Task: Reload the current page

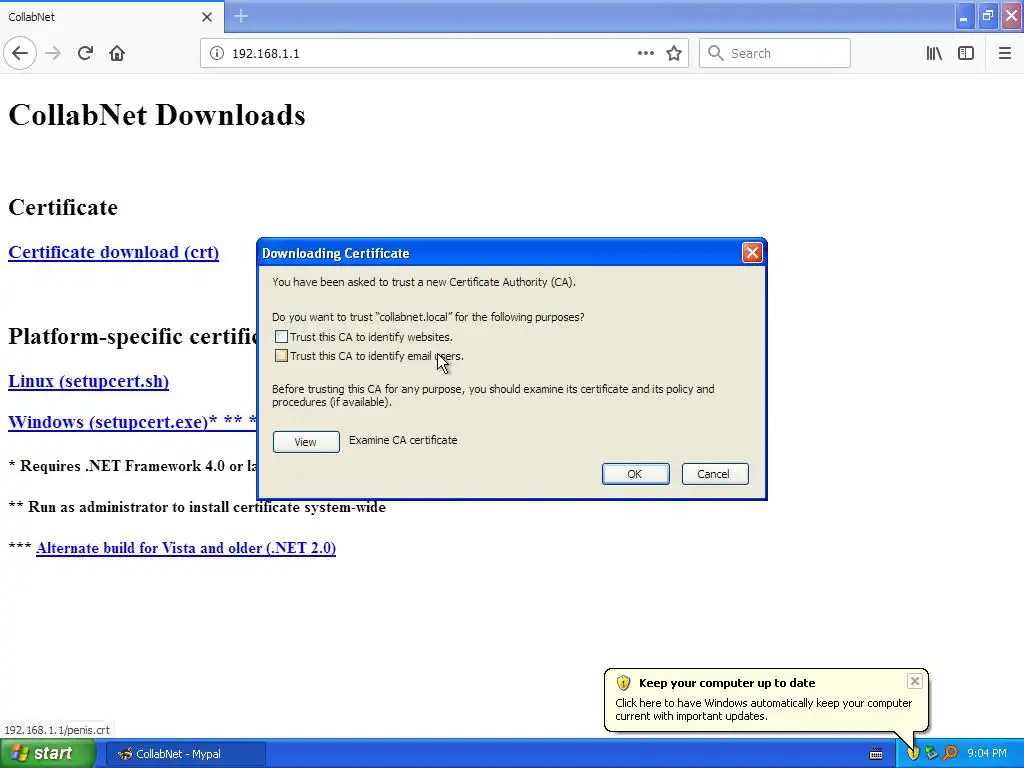Action: coord(86,53)
